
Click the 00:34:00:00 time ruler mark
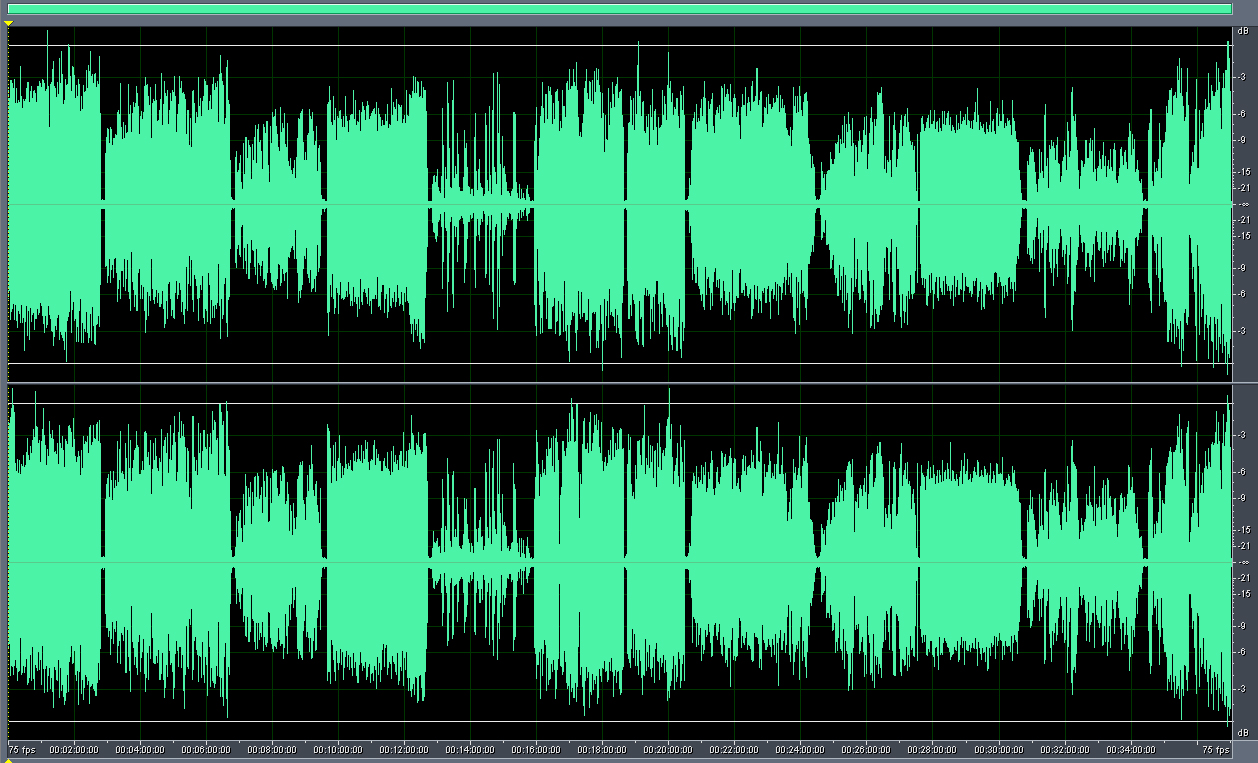pyautogui.click(x=1130, y=749)
